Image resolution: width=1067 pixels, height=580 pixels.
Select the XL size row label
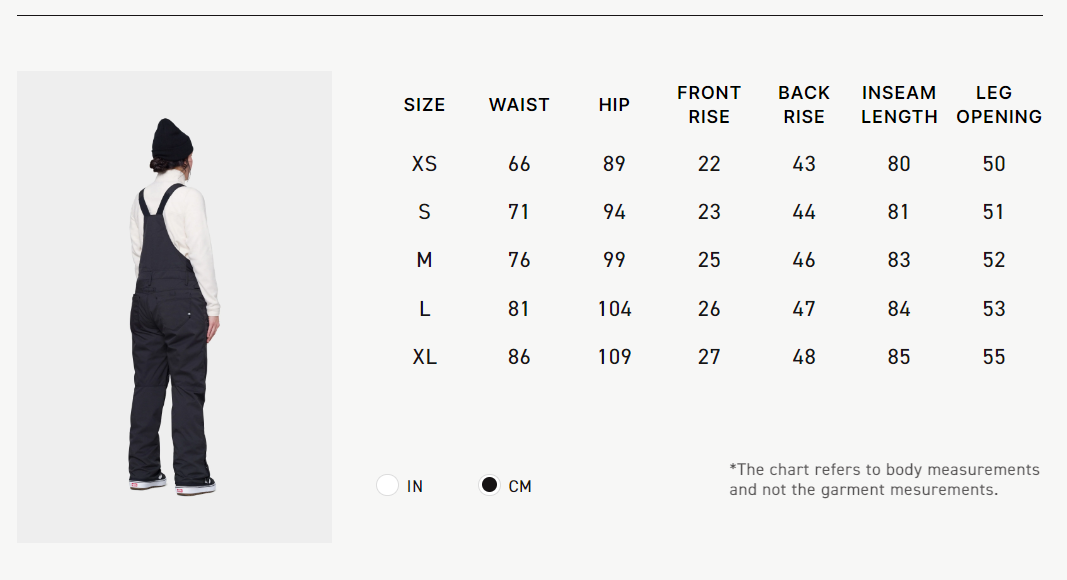click(x=424, y=357)
